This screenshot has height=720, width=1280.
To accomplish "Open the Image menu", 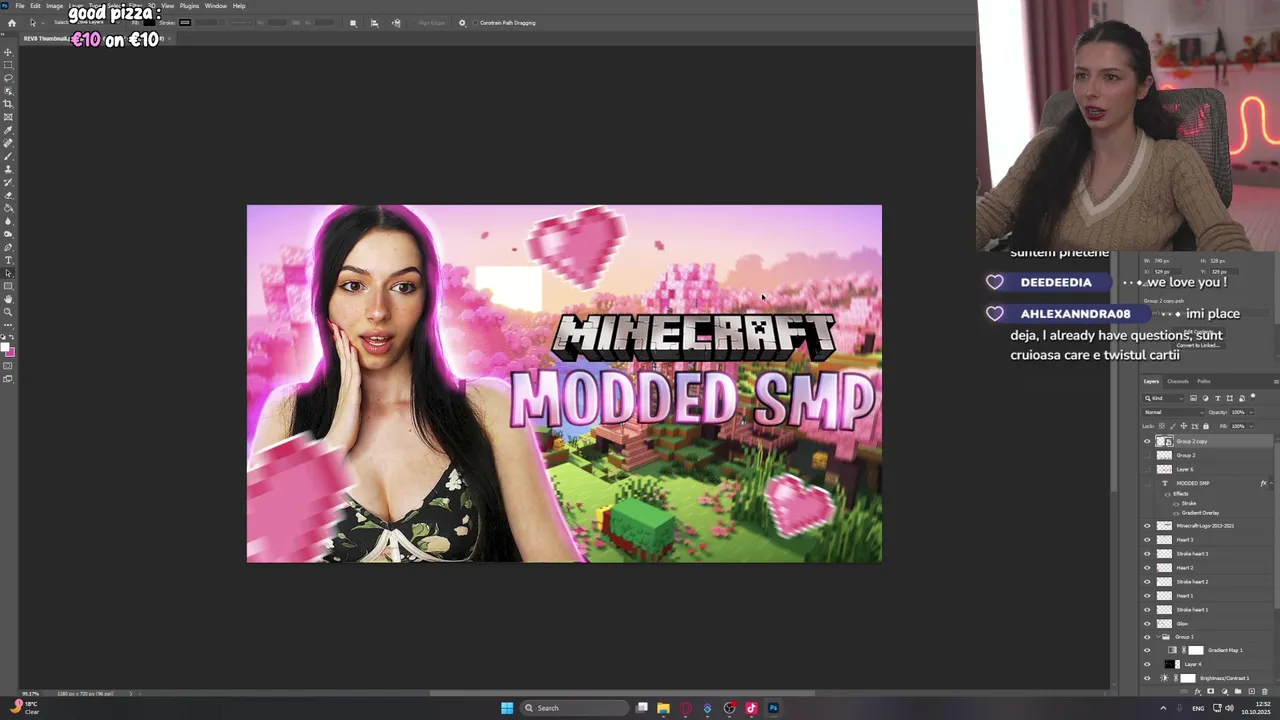I will click(54, 6).
